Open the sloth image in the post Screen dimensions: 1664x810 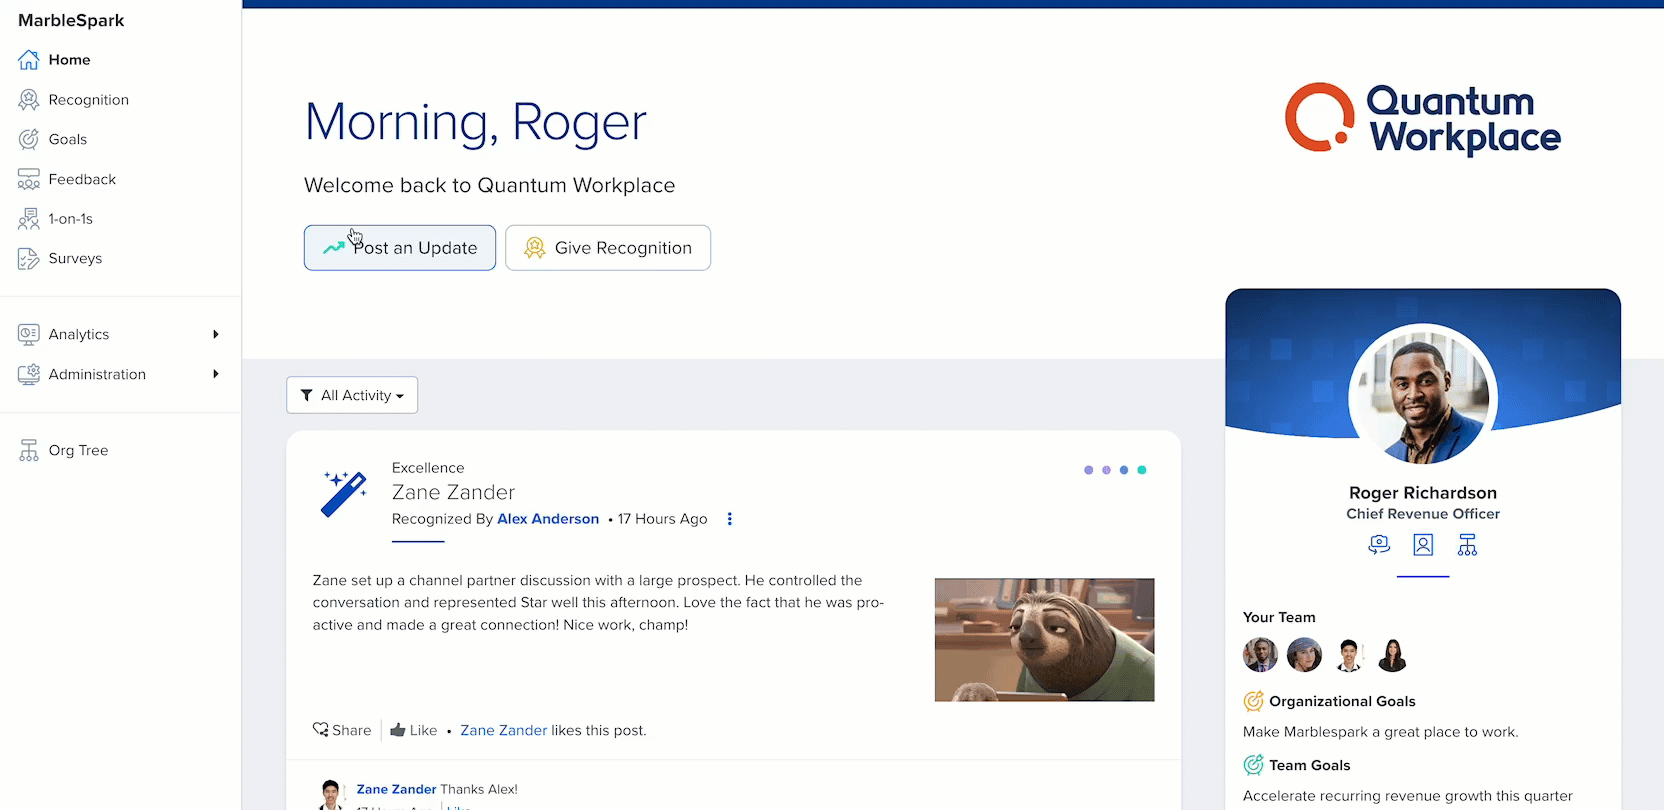click(x=1044, y=640)
